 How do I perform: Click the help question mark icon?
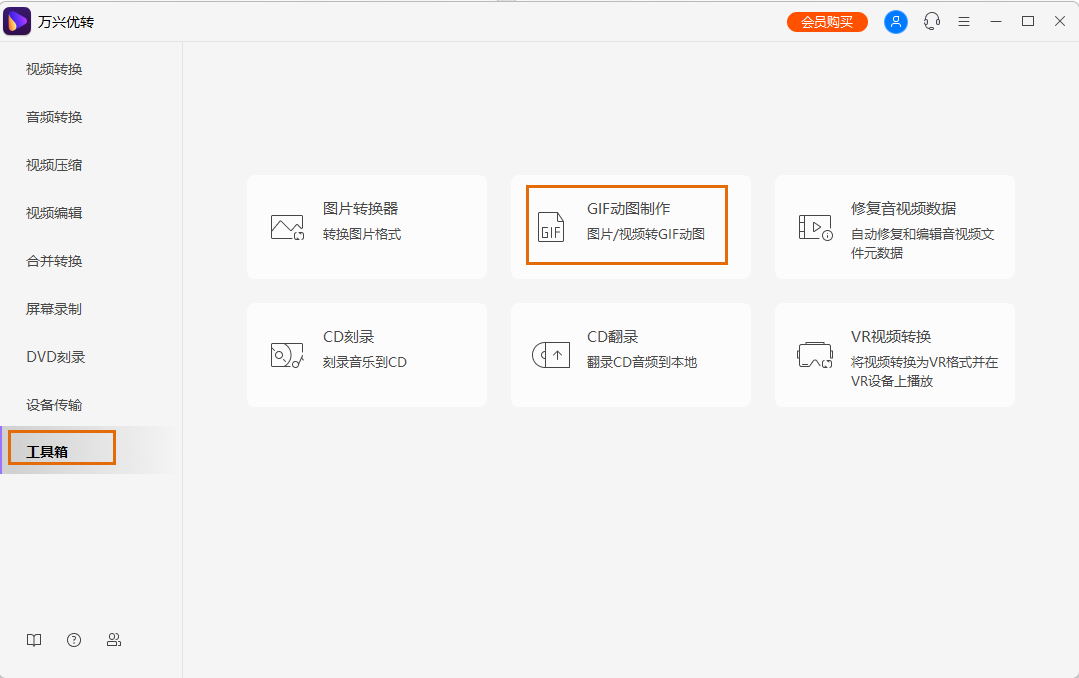(x=73, y=640)
